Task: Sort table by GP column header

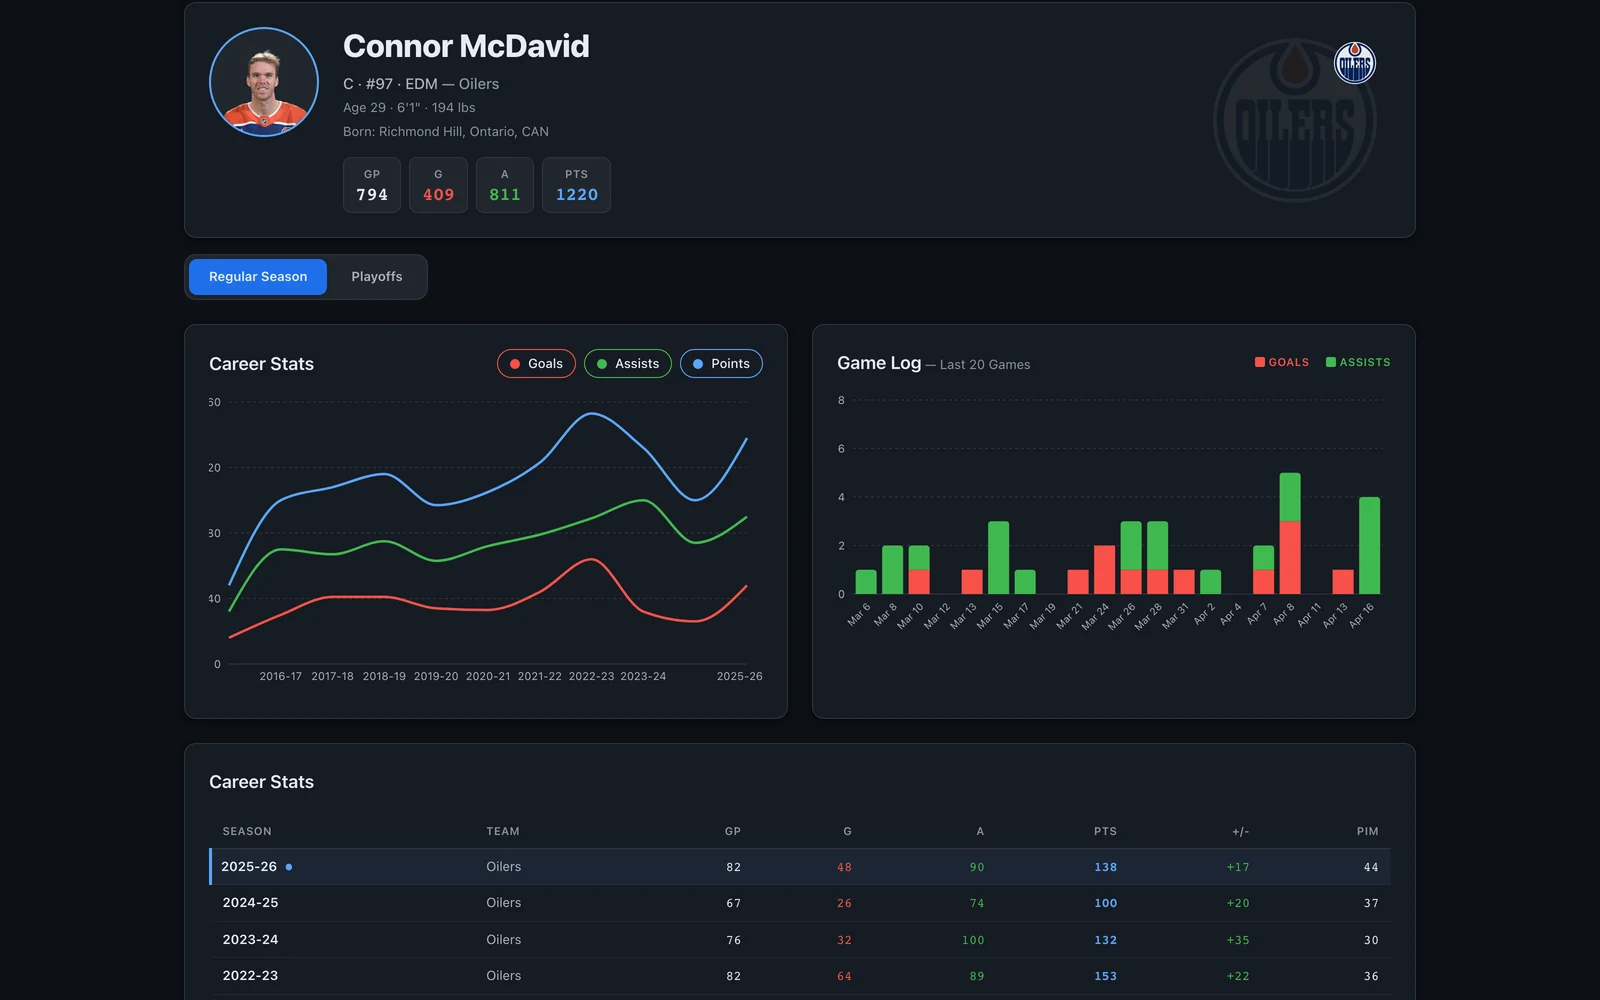Action: click(733, 832)
